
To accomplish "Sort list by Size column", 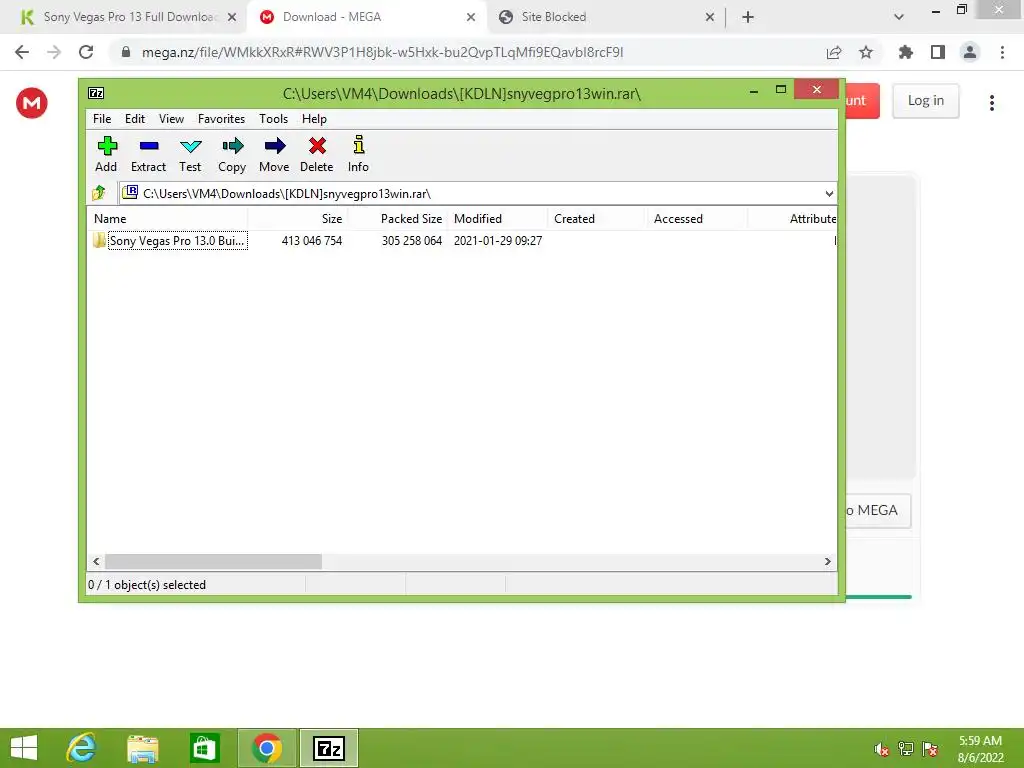I will [298, 219].
